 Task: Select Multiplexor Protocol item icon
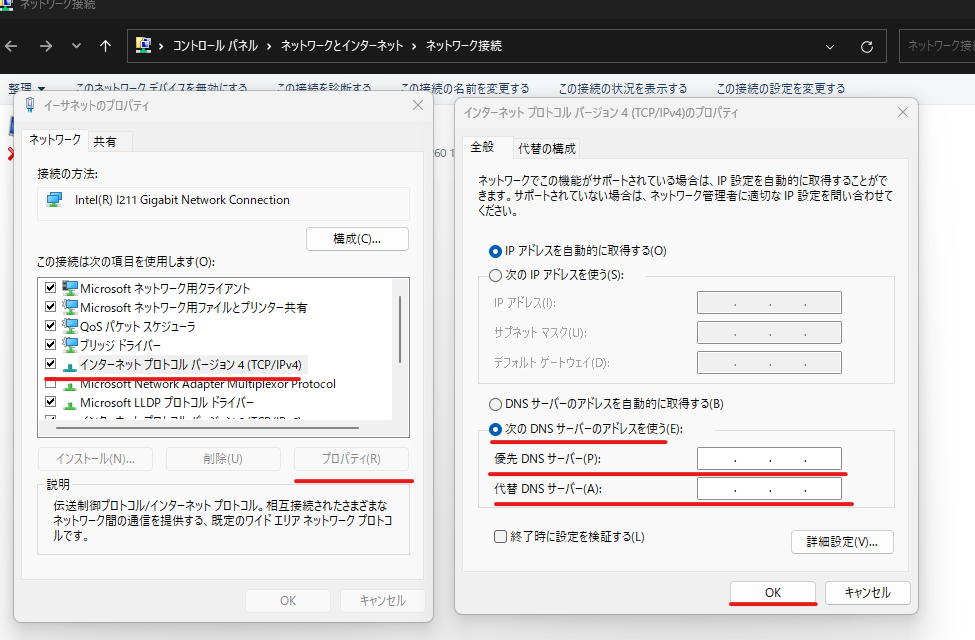tap(70, 385)
